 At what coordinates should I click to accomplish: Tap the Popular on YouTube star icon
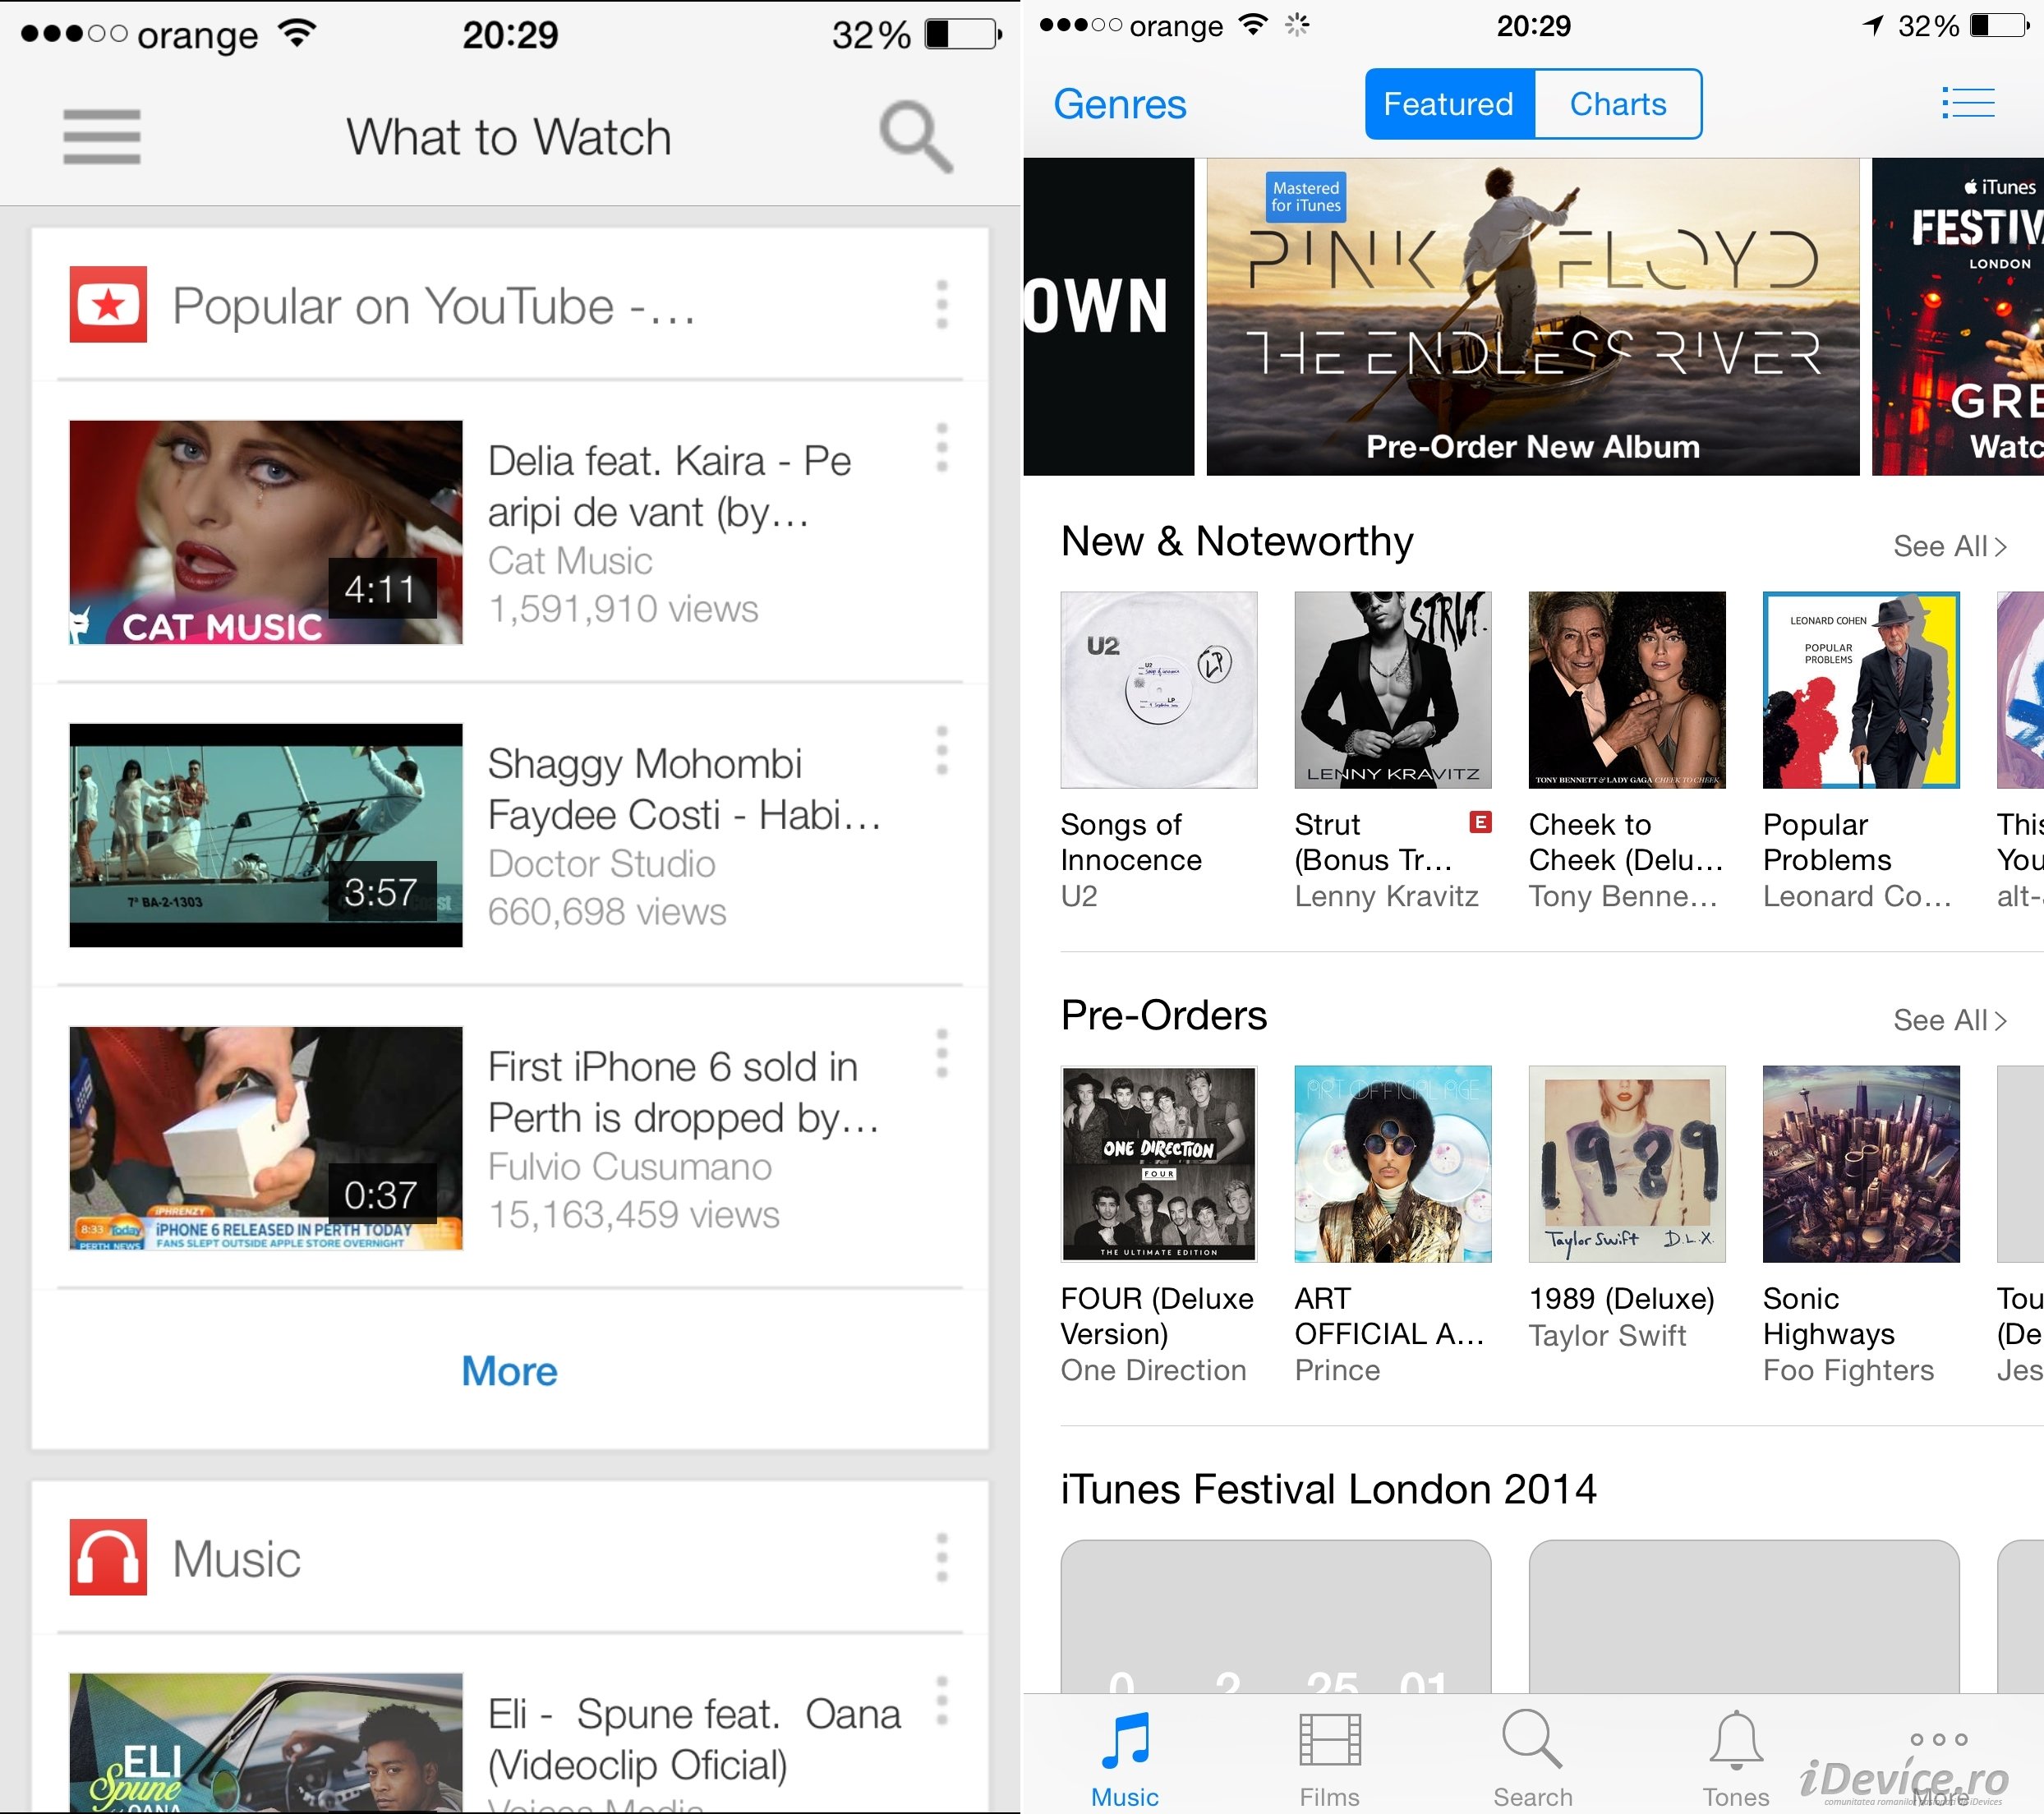(x=108, y=304)
